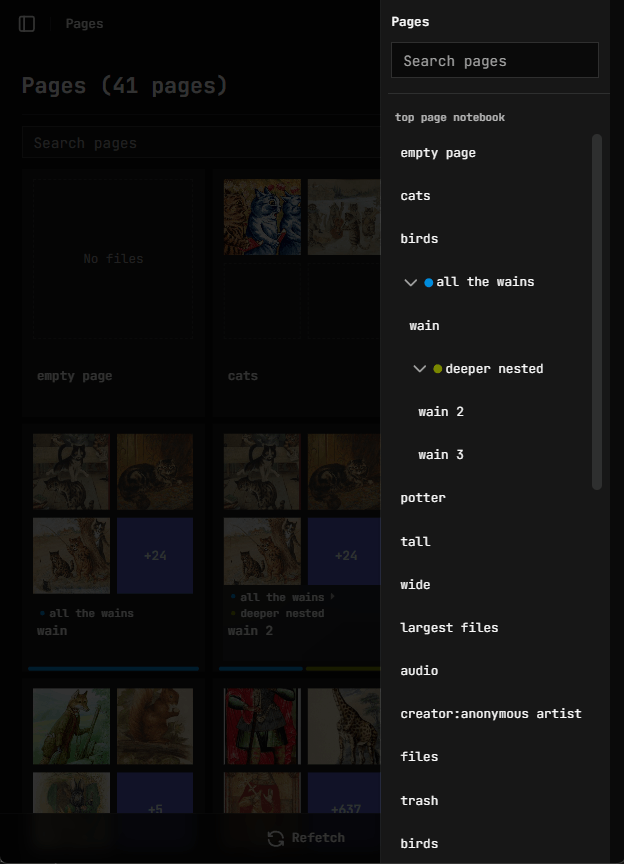
Task: Click the top page notebook heading
Action: coord(450,117)
